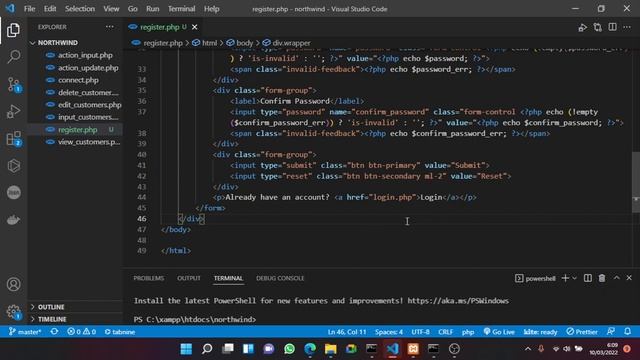
Task: Open the Selection menu
Action: [80, 9]
